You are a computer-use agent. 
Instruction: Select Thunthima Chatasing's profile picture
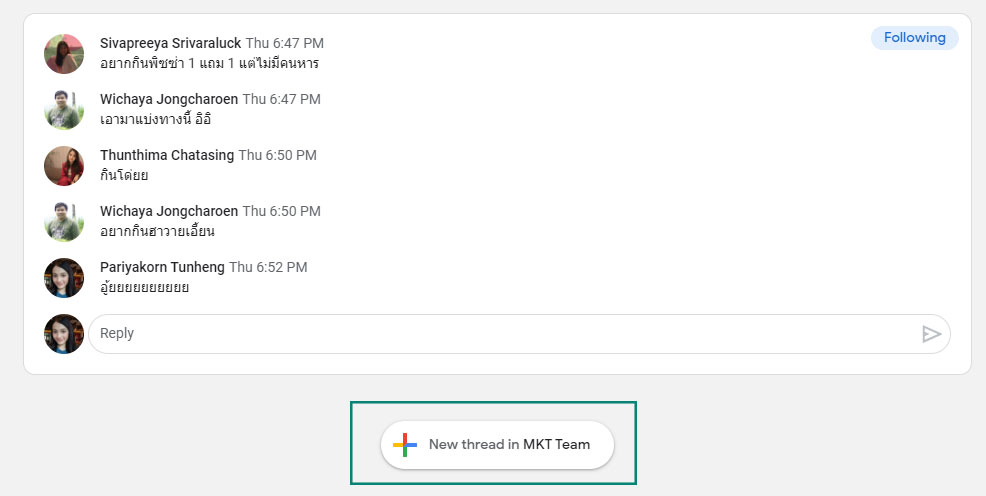(x=64, y=166)
